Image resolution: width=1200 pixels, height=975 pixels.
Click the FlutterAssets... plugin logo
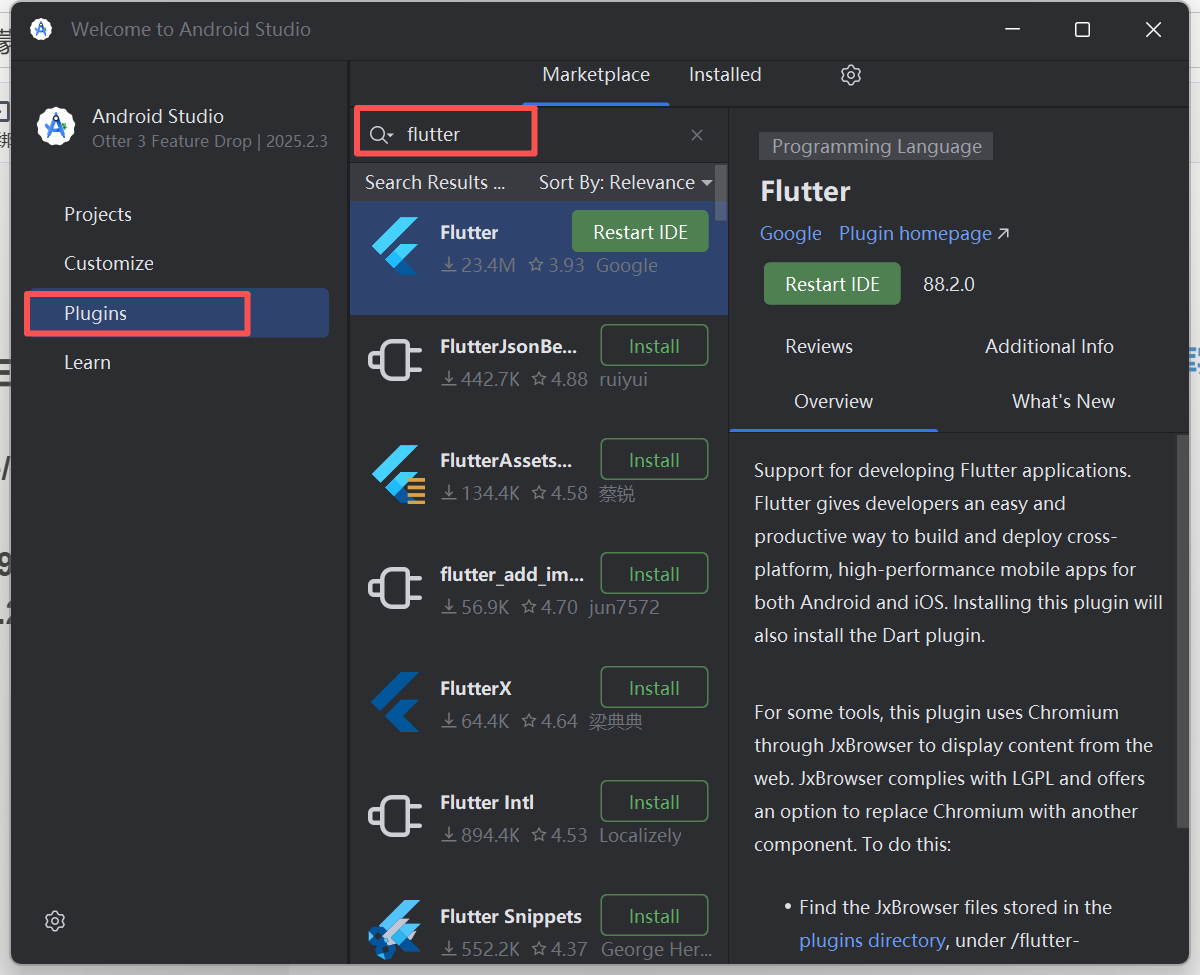398,474
